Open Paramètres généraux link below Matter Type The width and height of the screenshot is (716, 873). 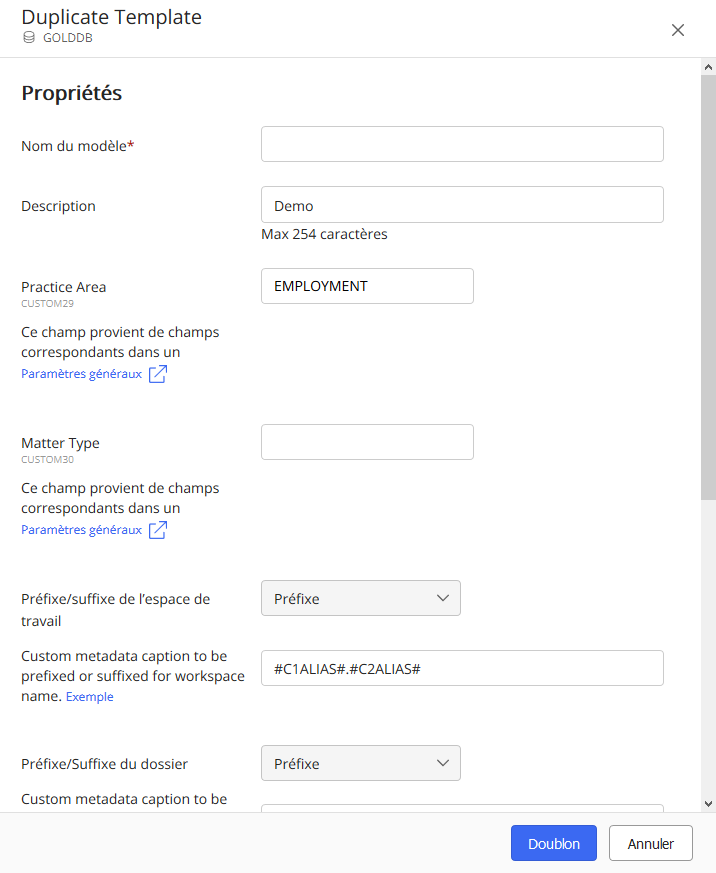point(82,530)
